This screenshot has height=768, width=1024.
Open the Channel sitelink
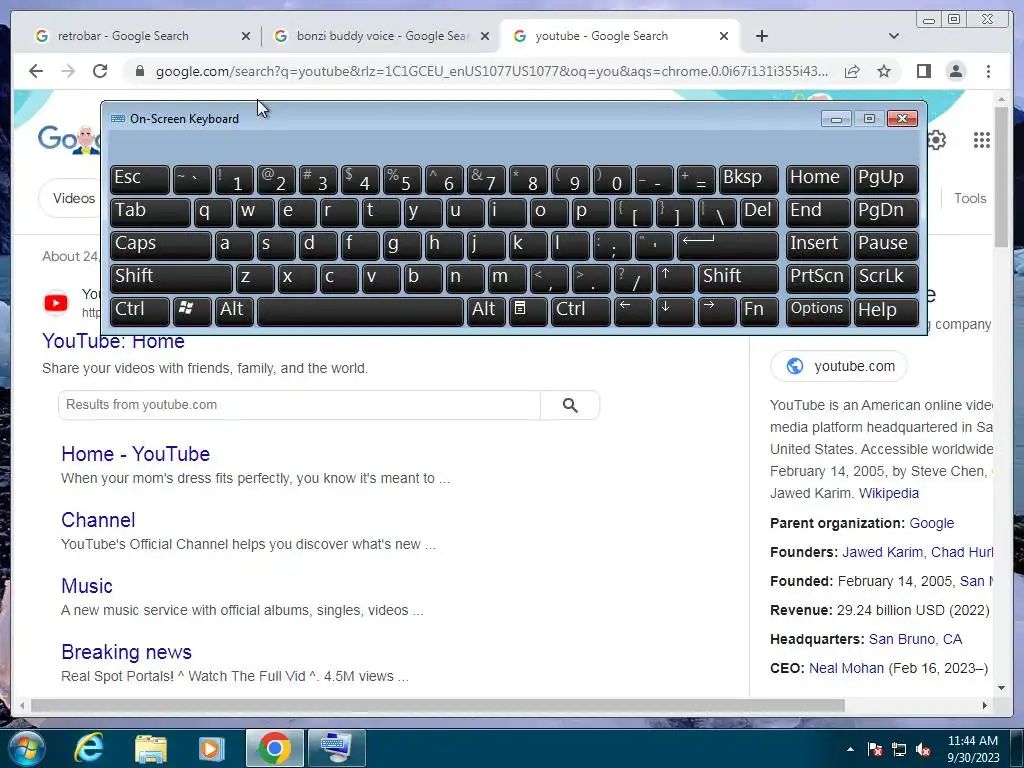coord(98,520)
